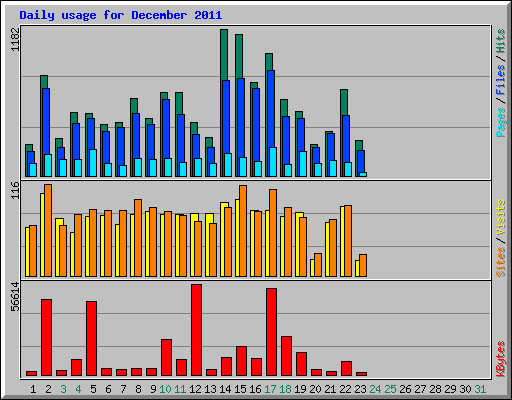Select day label "5" on the x-axis
This screenshot has height=400, width=512.
point(93,389)
